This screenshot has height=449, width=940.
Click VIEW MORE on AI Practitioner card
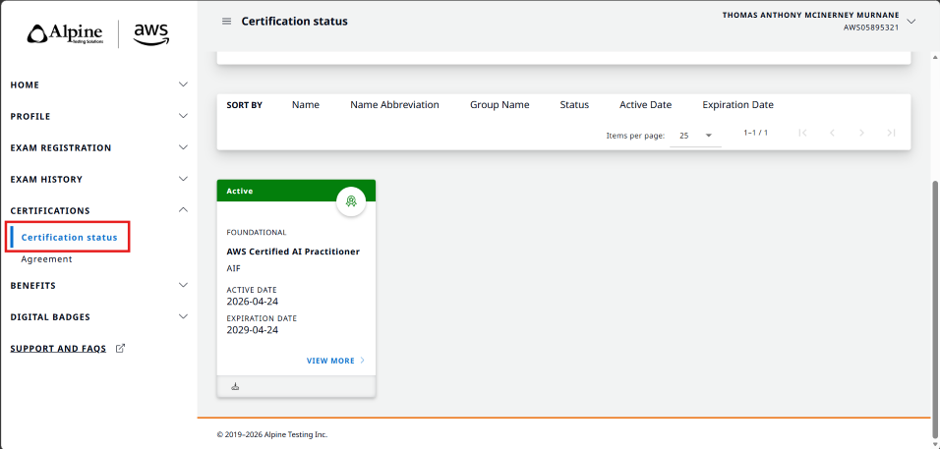coord(331,361)
